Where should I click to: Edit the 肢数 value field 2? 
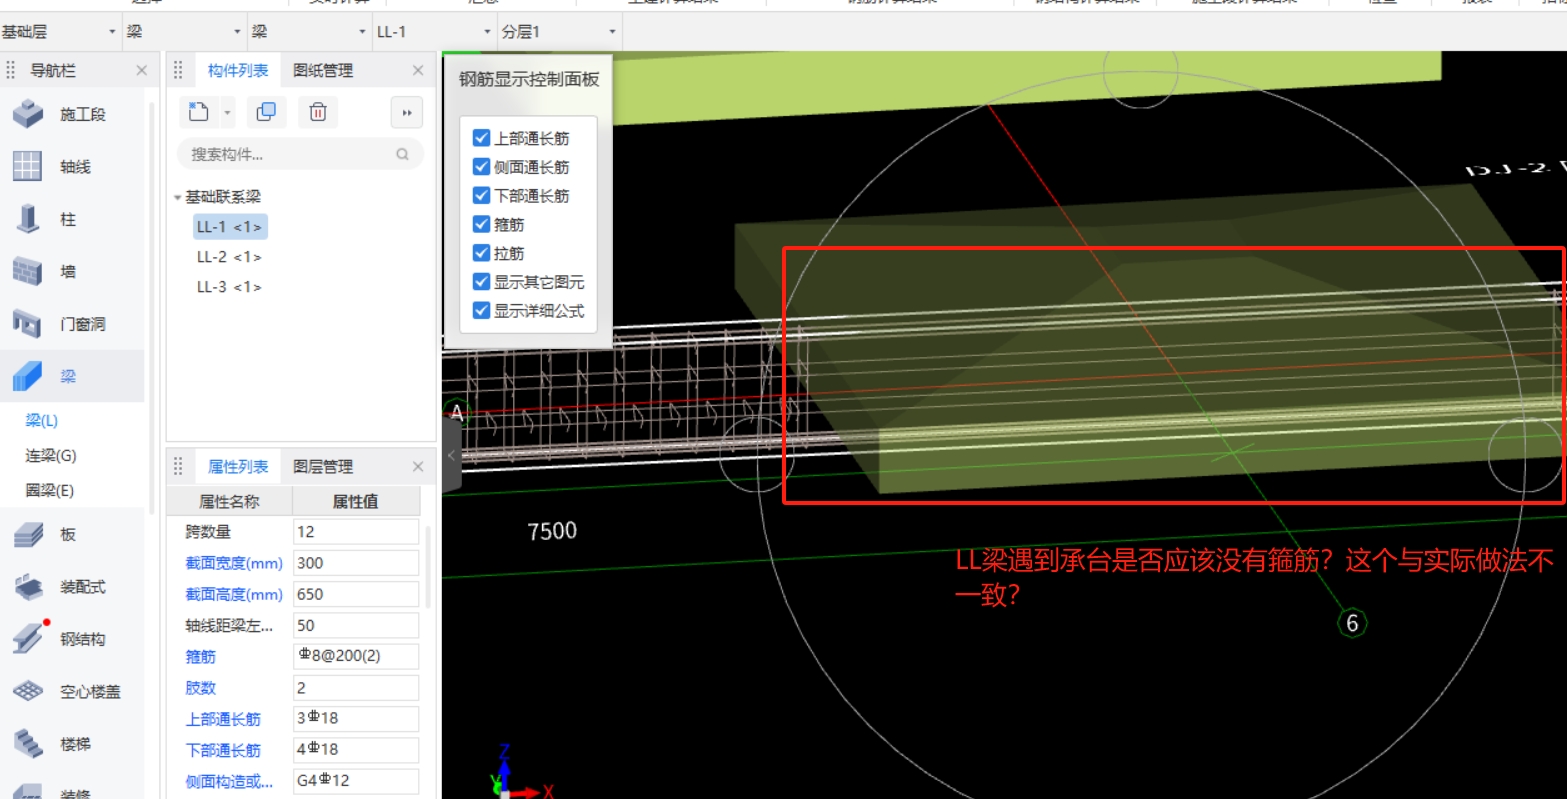click(x=356, y=687)
